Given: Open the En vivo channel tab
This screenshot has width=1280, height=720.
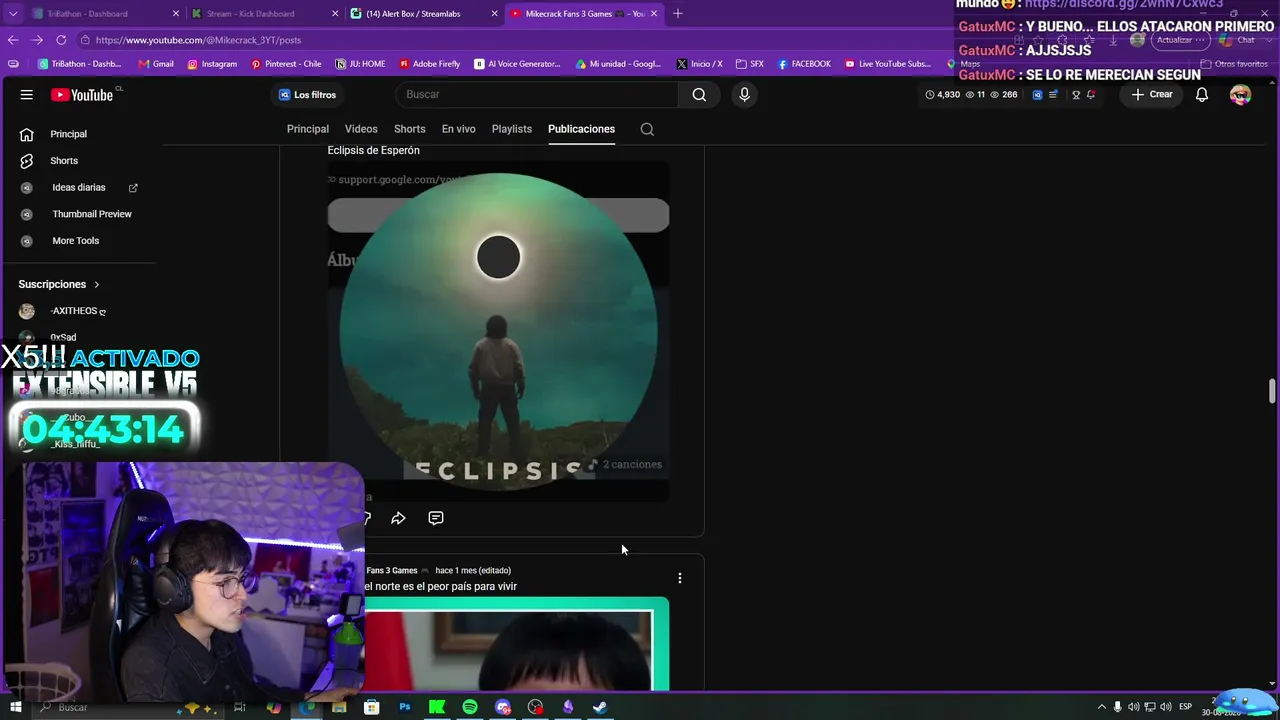Looking at the screenshot, I should 459,129.
